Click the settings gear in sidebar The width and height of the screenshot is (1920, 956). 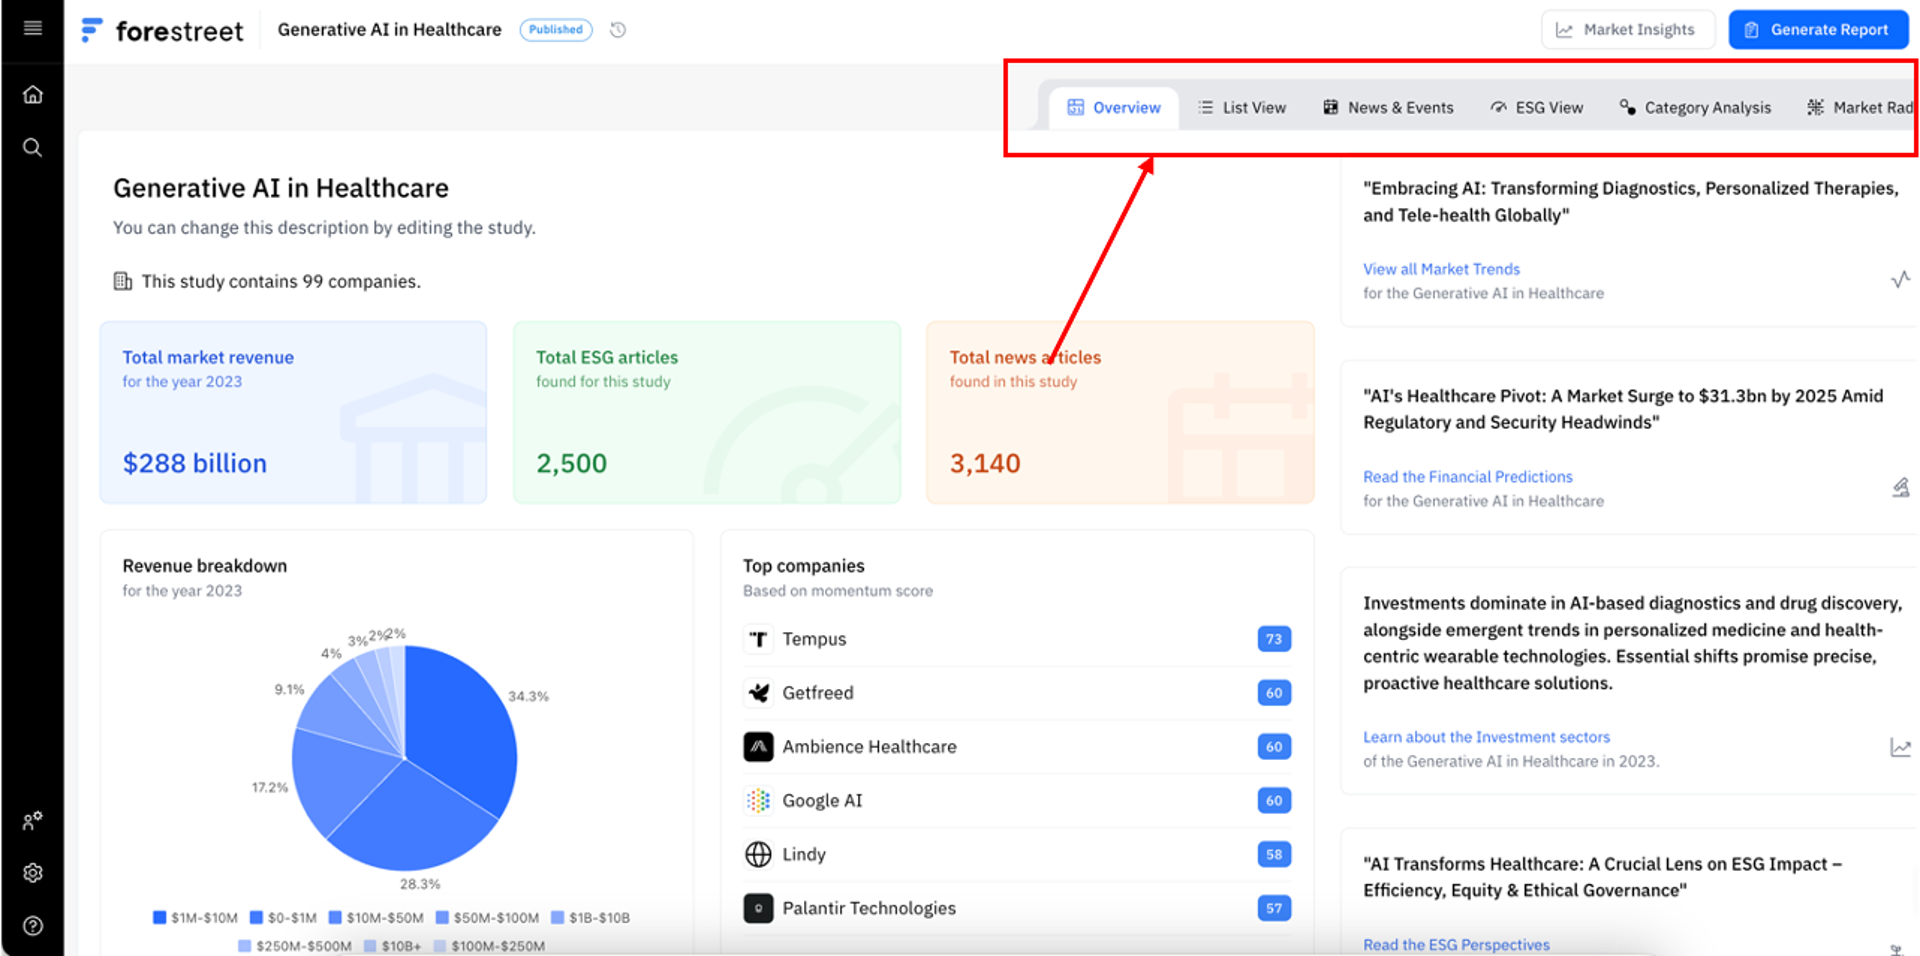[x=32, y=873]
